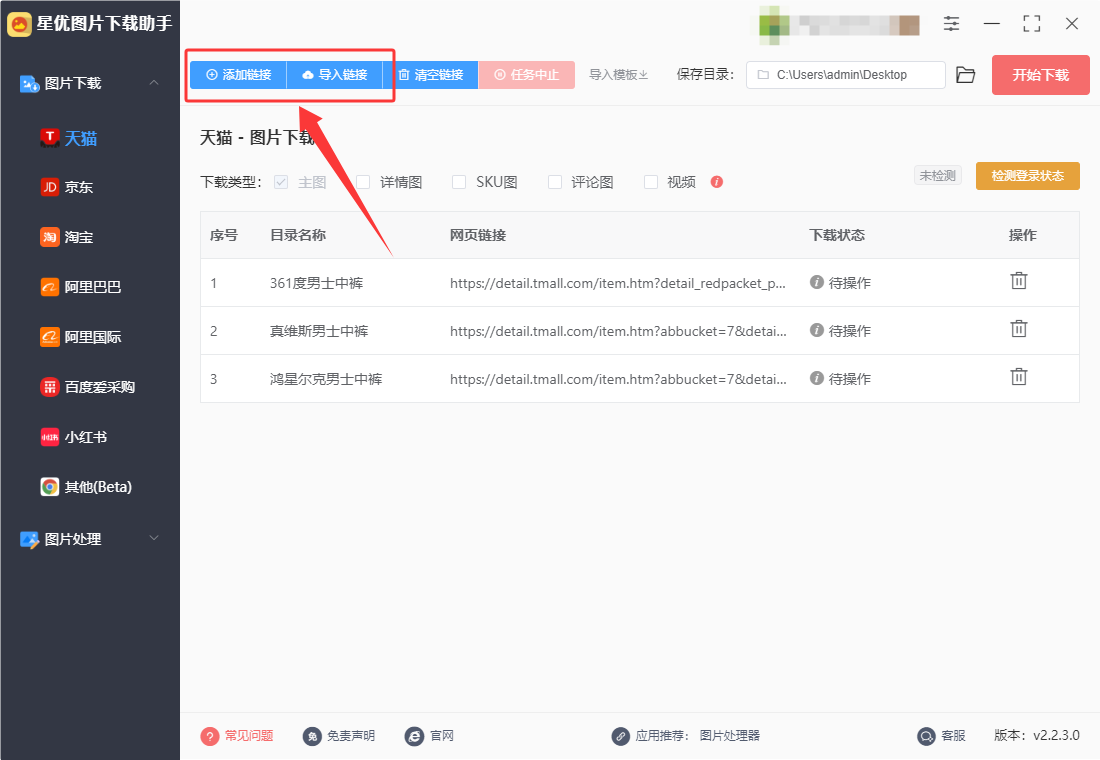
Task: Toggle the 主图 checkbox
Action: [281, 182]
